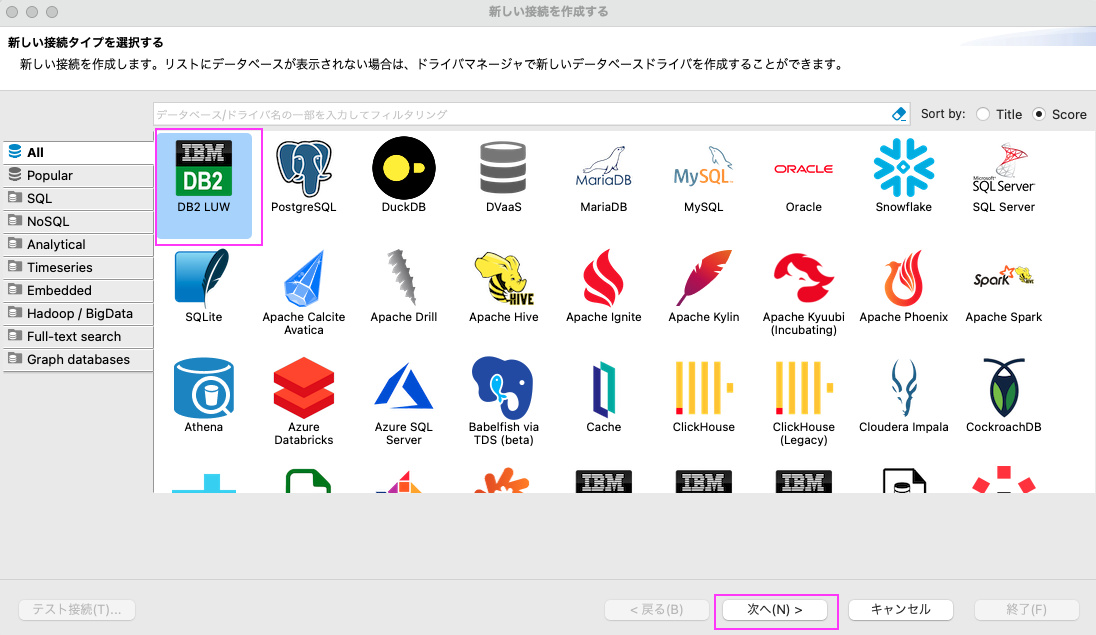Open Hadoop / BigData category

click(x=78, y=314)
